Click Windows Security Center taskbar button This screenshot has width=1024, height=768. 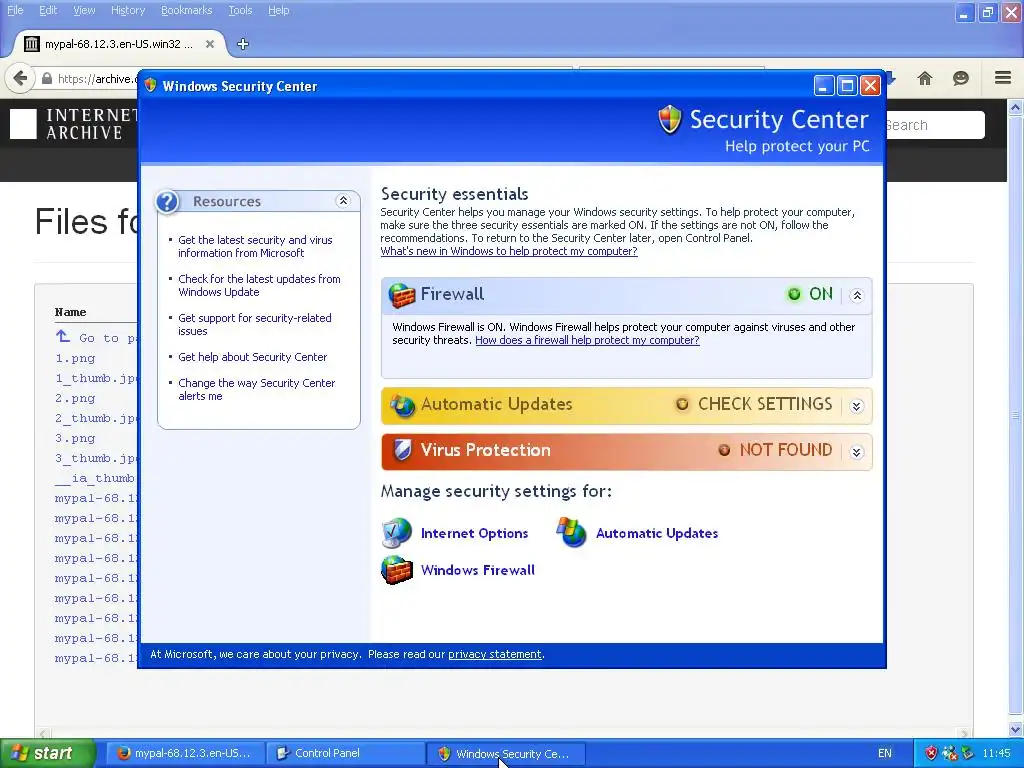pyautogui.click(x=506, y=754)
